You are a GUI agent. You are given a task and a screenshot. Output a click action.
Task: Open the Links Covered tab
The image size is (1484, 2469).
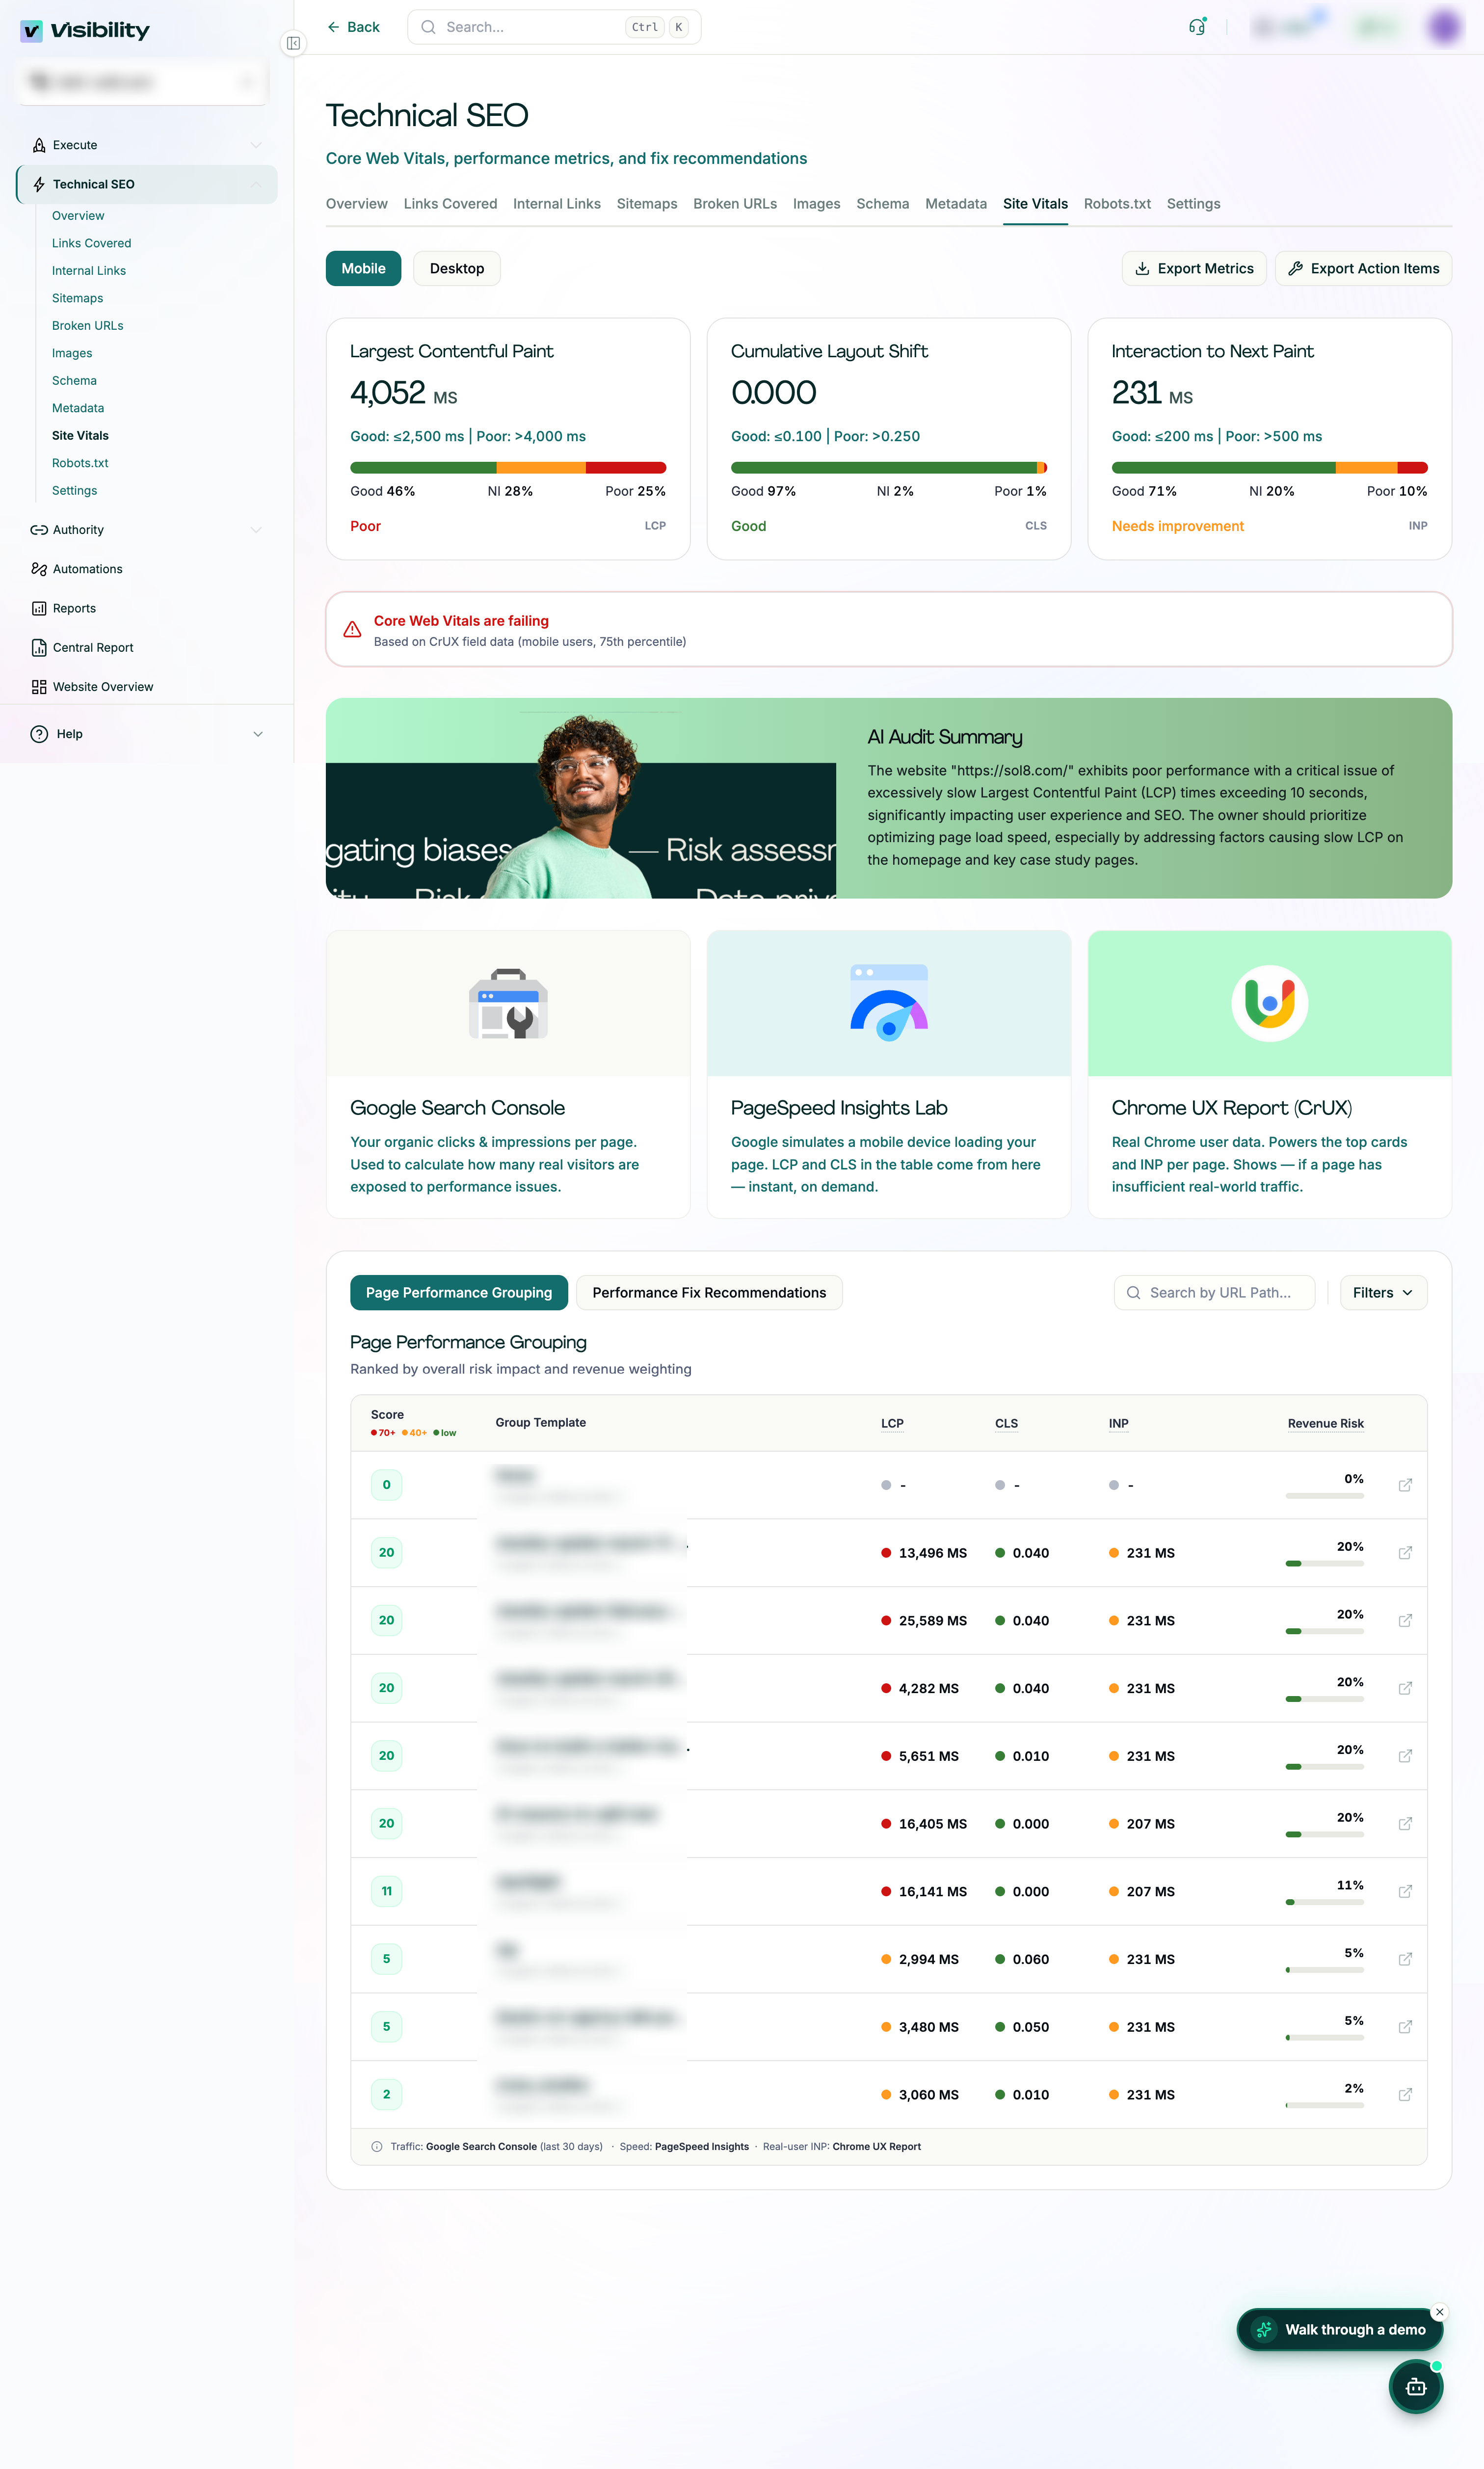450,204
